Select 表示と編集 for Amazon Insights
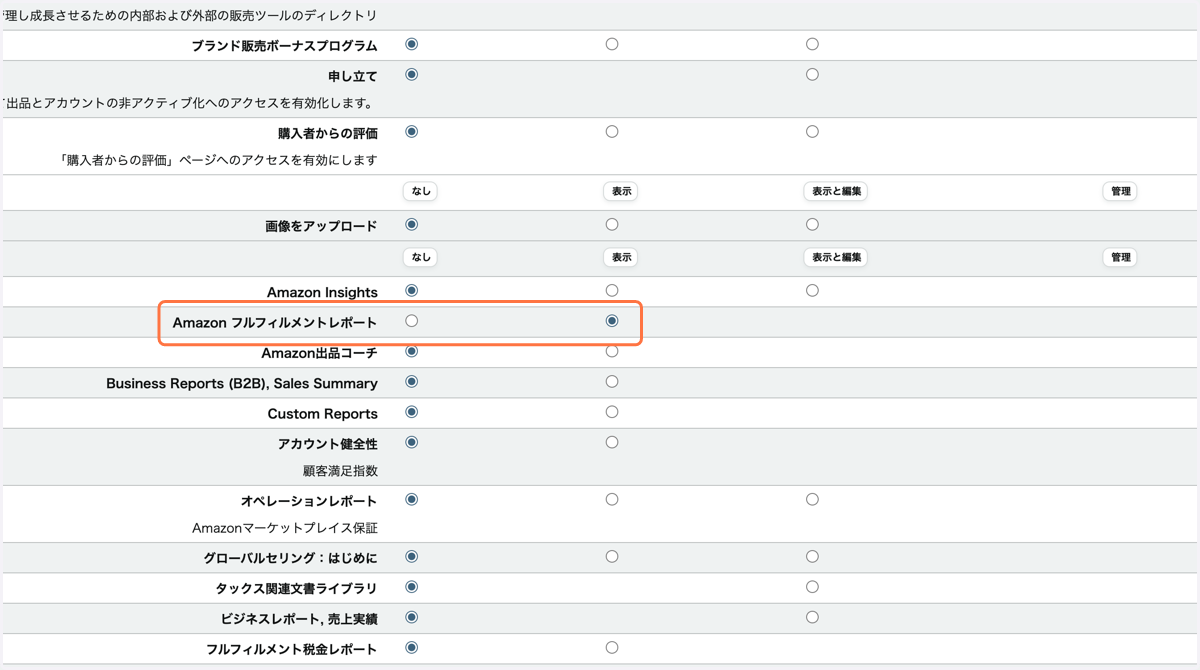 [x=812, y=290]
